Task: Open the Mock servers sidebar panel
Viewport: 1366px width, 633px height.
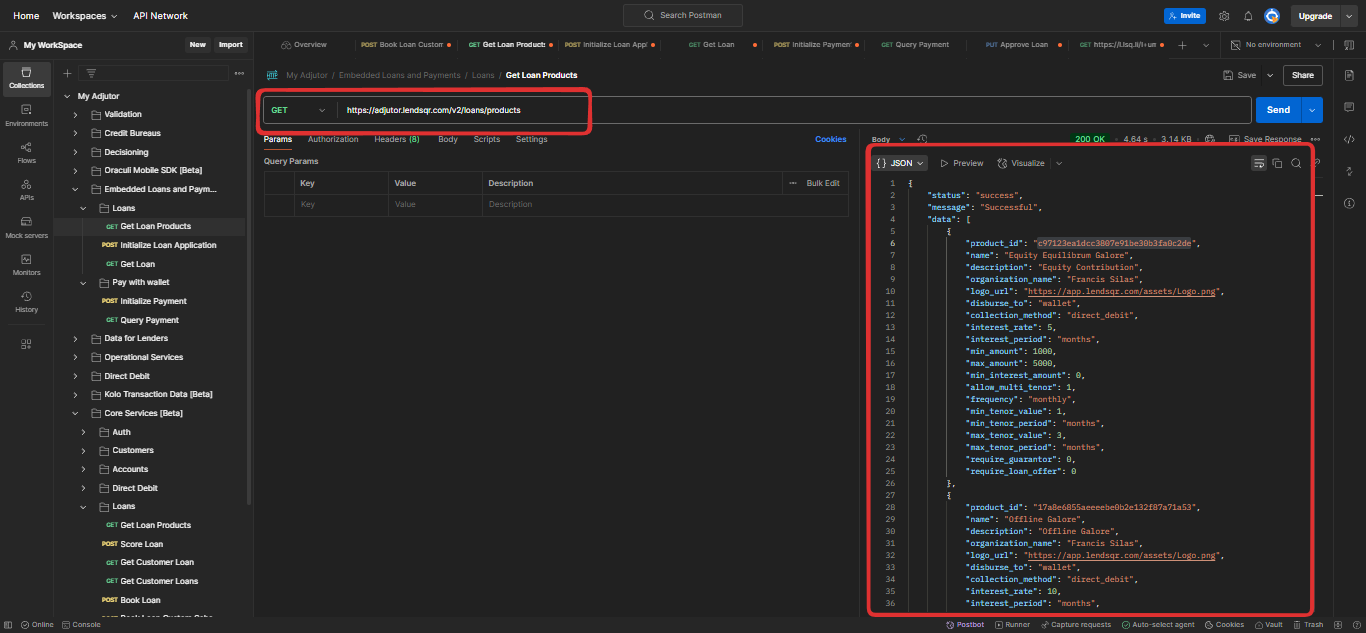Action: [x=27, y=228]
